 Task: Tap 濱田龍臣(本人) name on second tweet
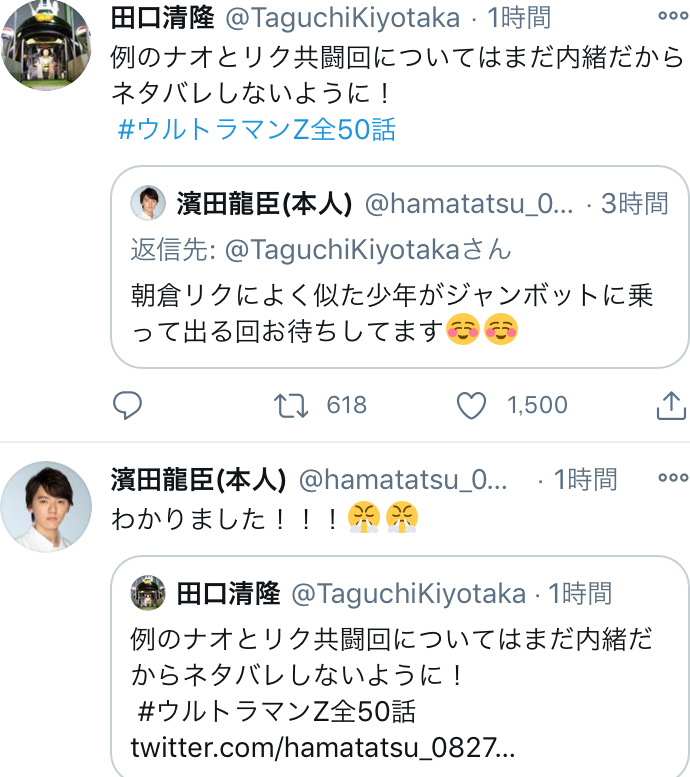click(199, 479)
